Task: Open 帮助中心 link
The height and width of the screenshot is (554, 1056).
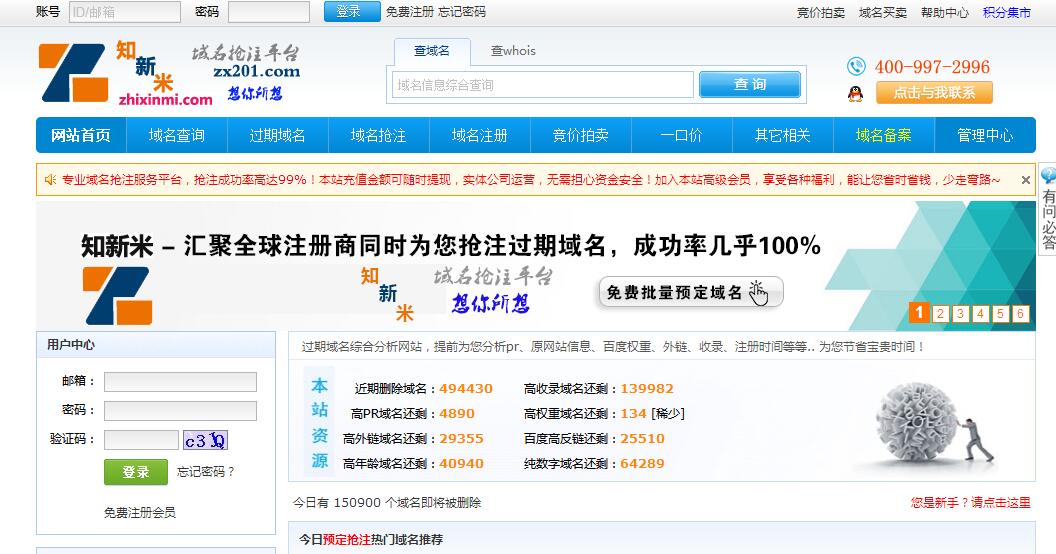Action: (x=945, y=13)
